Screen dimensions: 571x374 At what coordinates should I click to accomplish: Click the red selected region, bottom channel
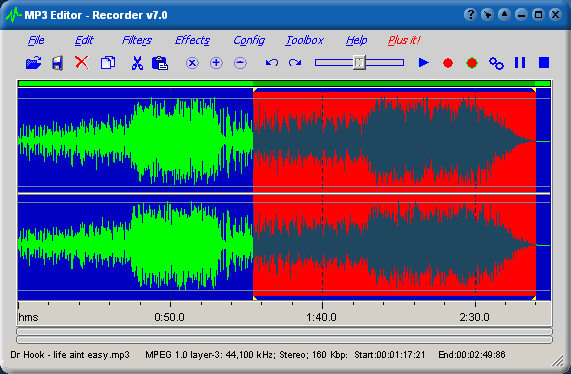(x=394, y=245)
